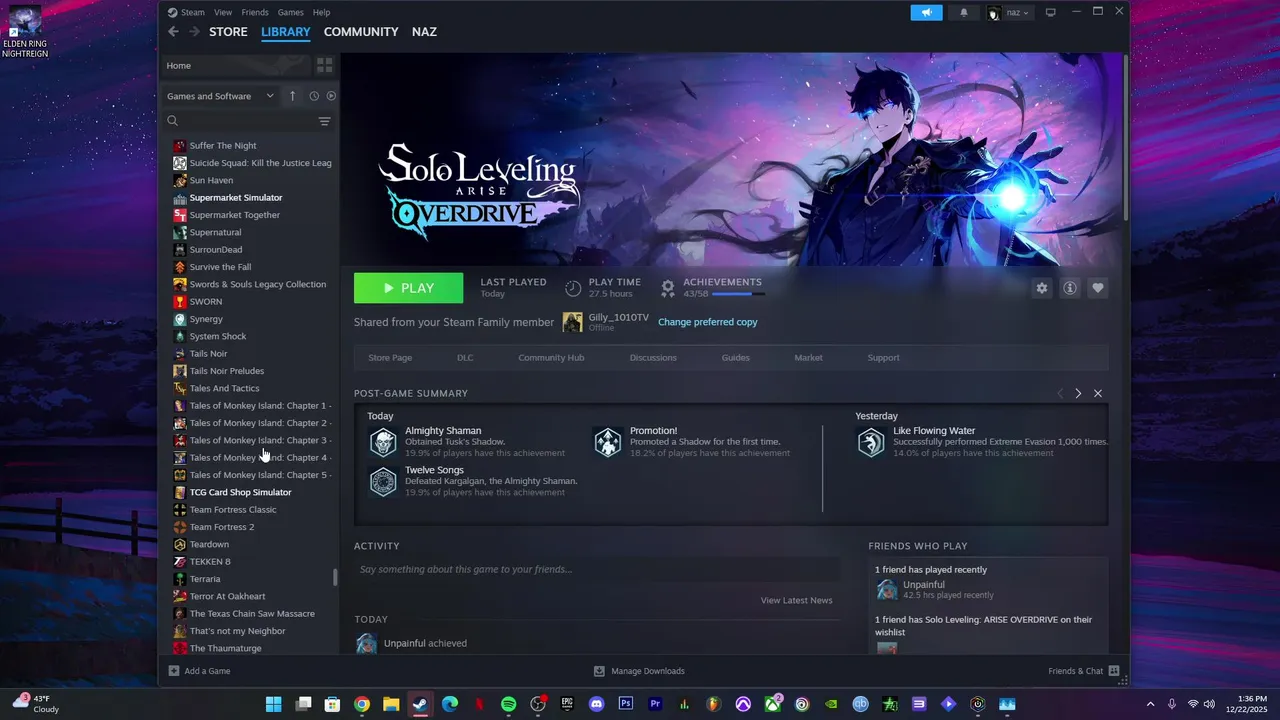Open Manage Downloads
The height and width of the screenshot is (720, 1280).
(x=639, y=671)
